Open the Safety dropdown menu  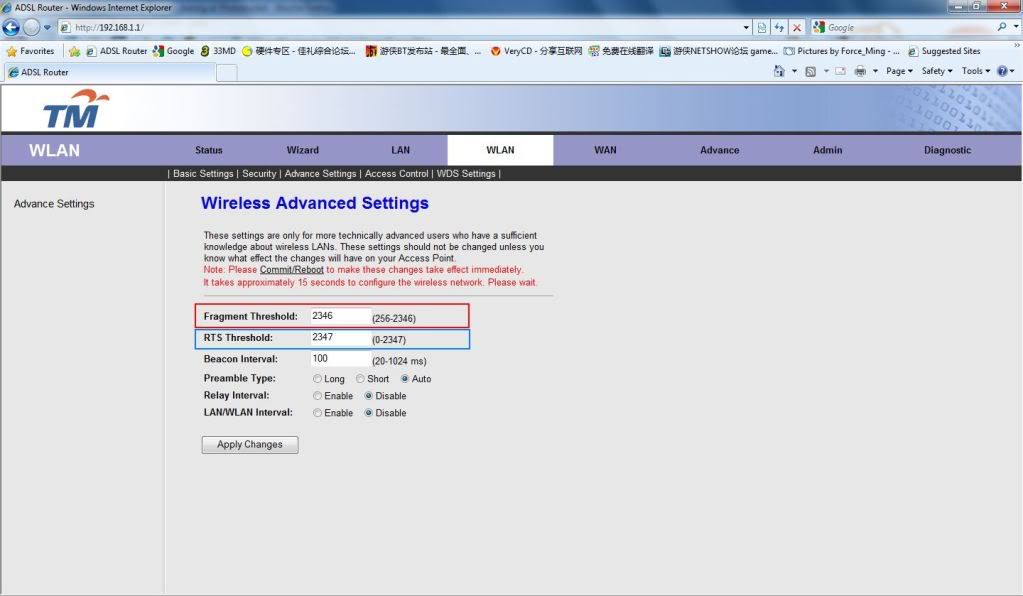(x=937, y=71)
